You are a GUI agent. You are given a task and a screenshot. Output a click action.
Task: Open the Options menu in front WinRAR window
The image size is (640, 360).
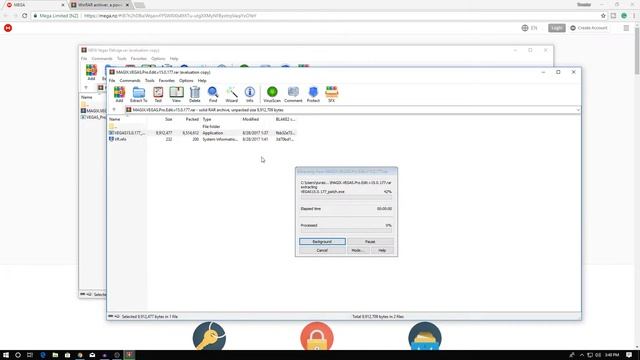click(x=186, y=81)
